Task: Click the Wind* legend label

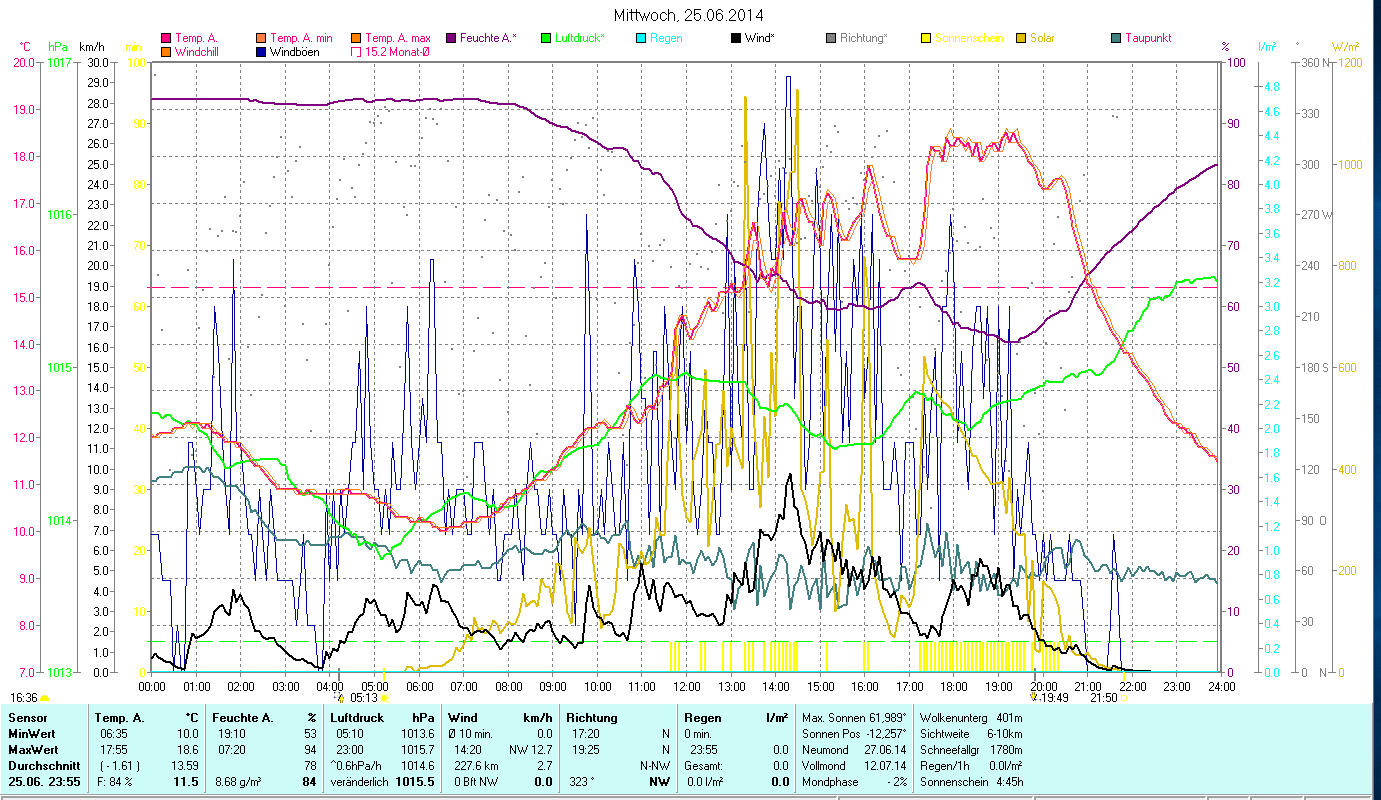Action: (x=762, y=38)
